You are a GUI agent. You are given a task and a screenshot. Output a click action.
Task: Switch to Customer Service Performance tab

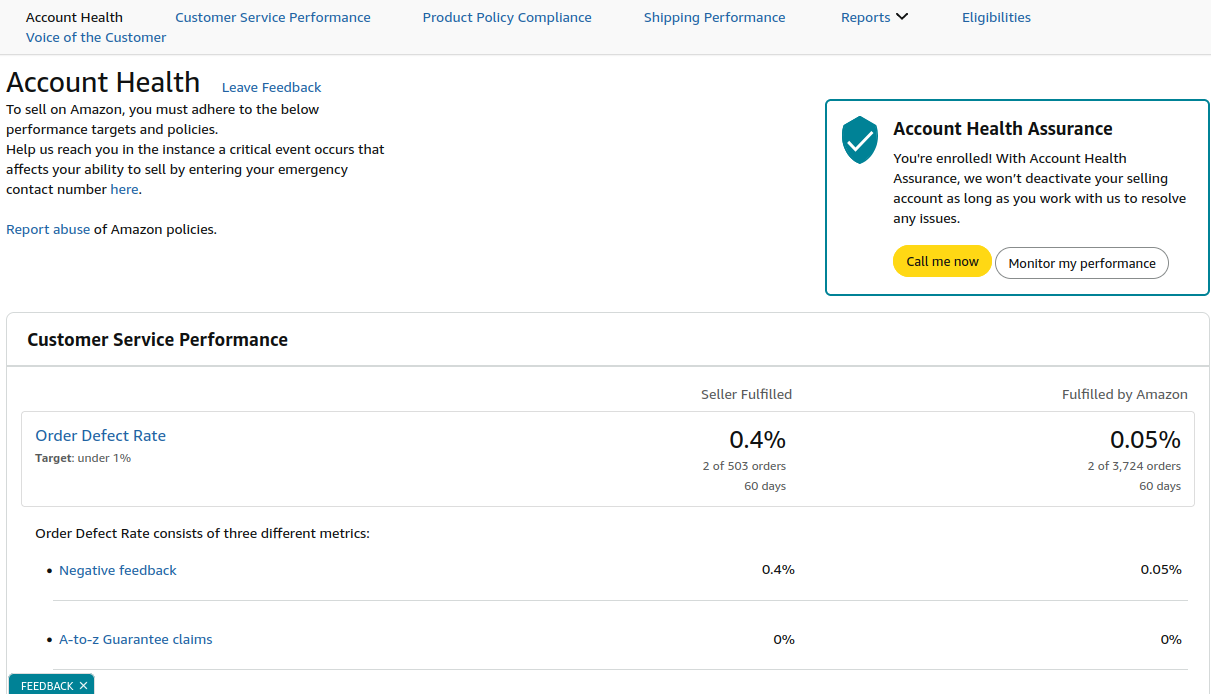click(x=273, y=17)
